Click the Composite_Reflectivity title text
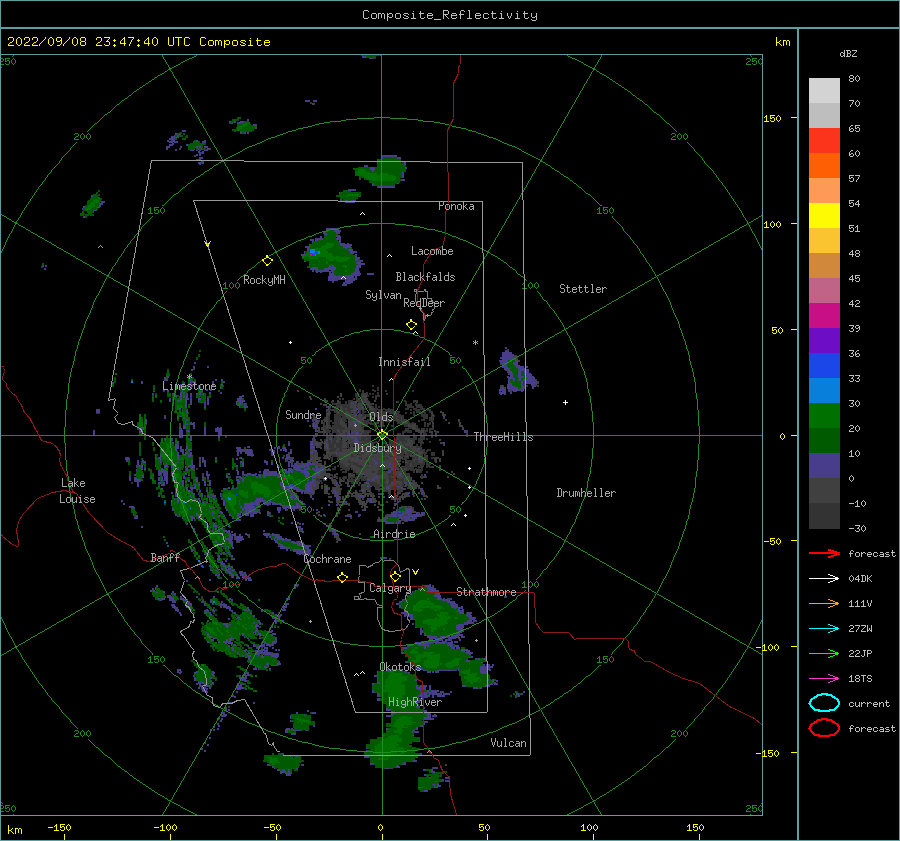The width and height of the screenshot is (900, 841). coord(450,15)
